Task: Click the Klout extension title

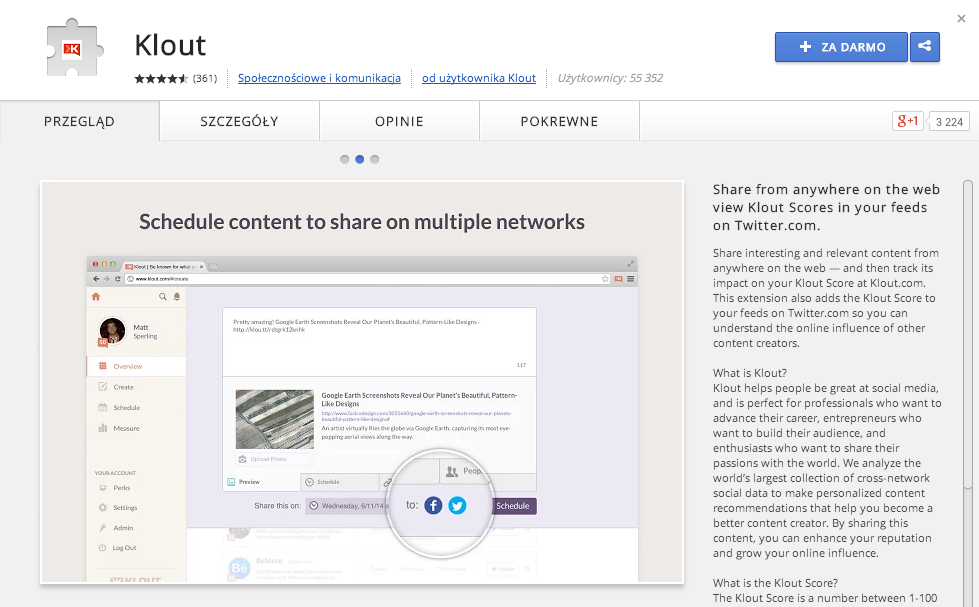Action: (170, 45)
